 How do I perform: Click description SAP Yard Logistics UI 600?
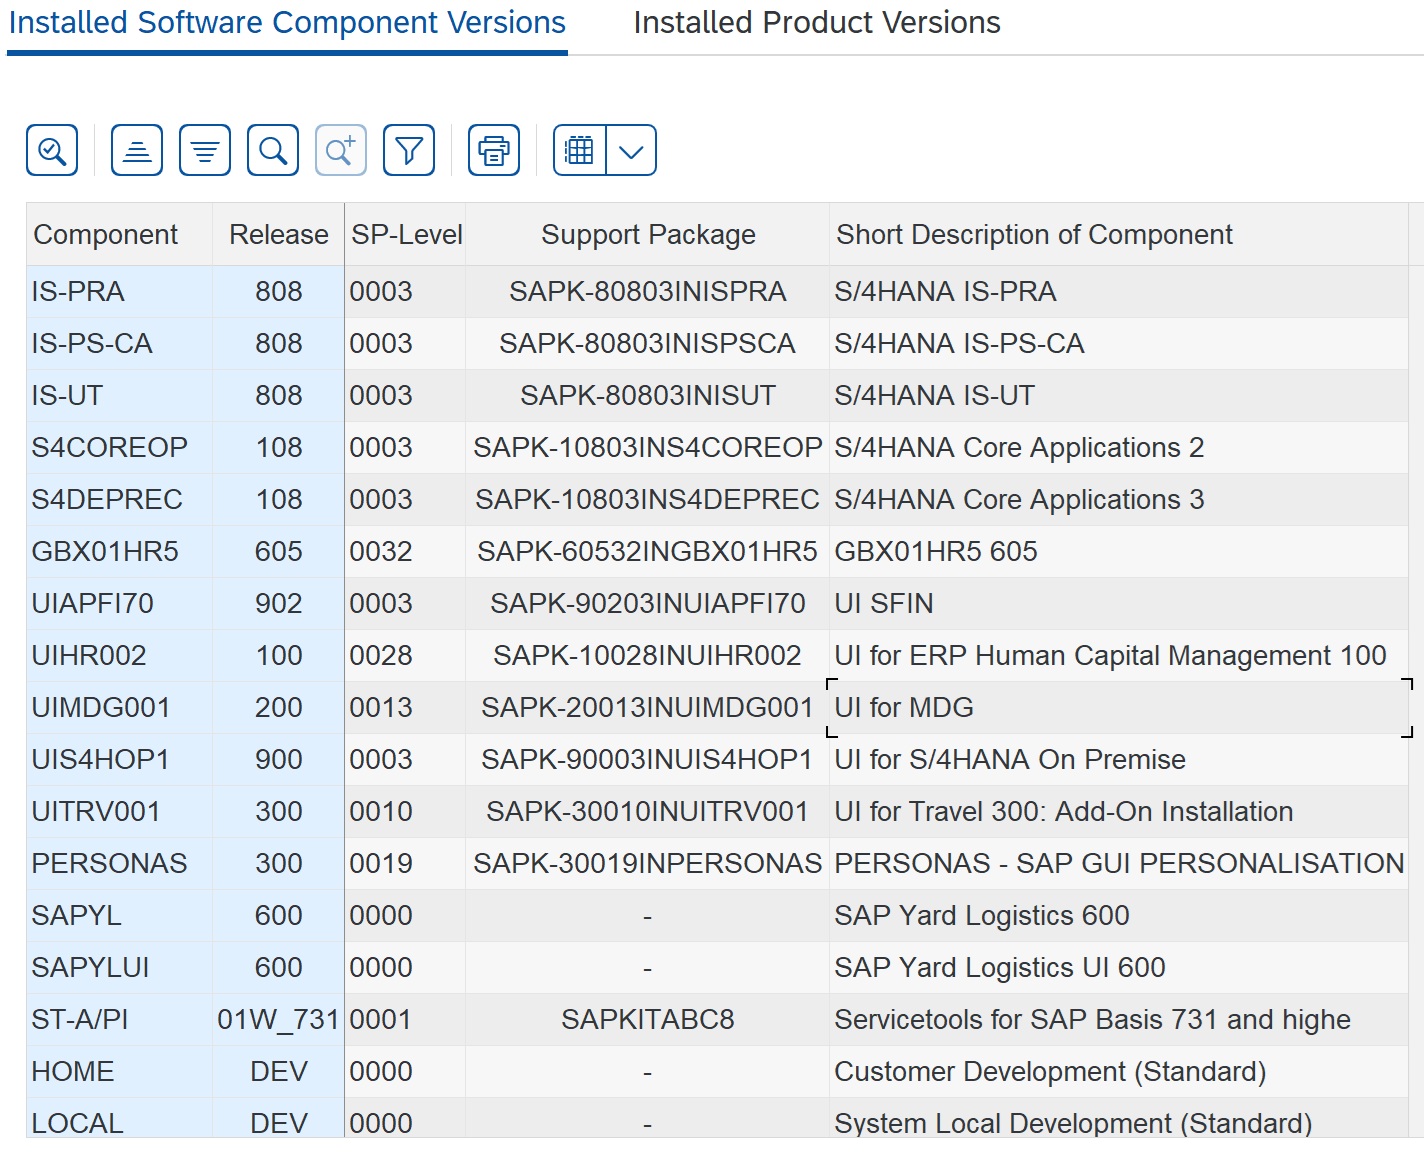coord(1118,967)
